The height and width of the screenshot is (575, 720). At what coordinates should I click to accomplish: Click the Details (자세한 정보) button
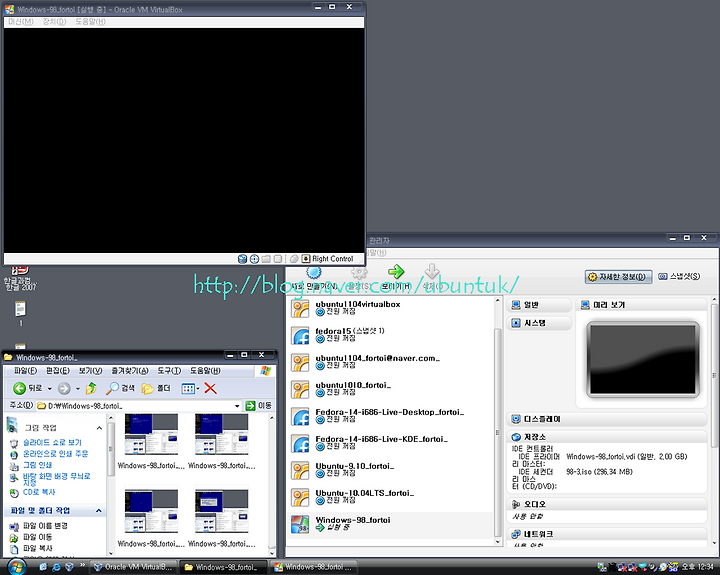point(618,276)
